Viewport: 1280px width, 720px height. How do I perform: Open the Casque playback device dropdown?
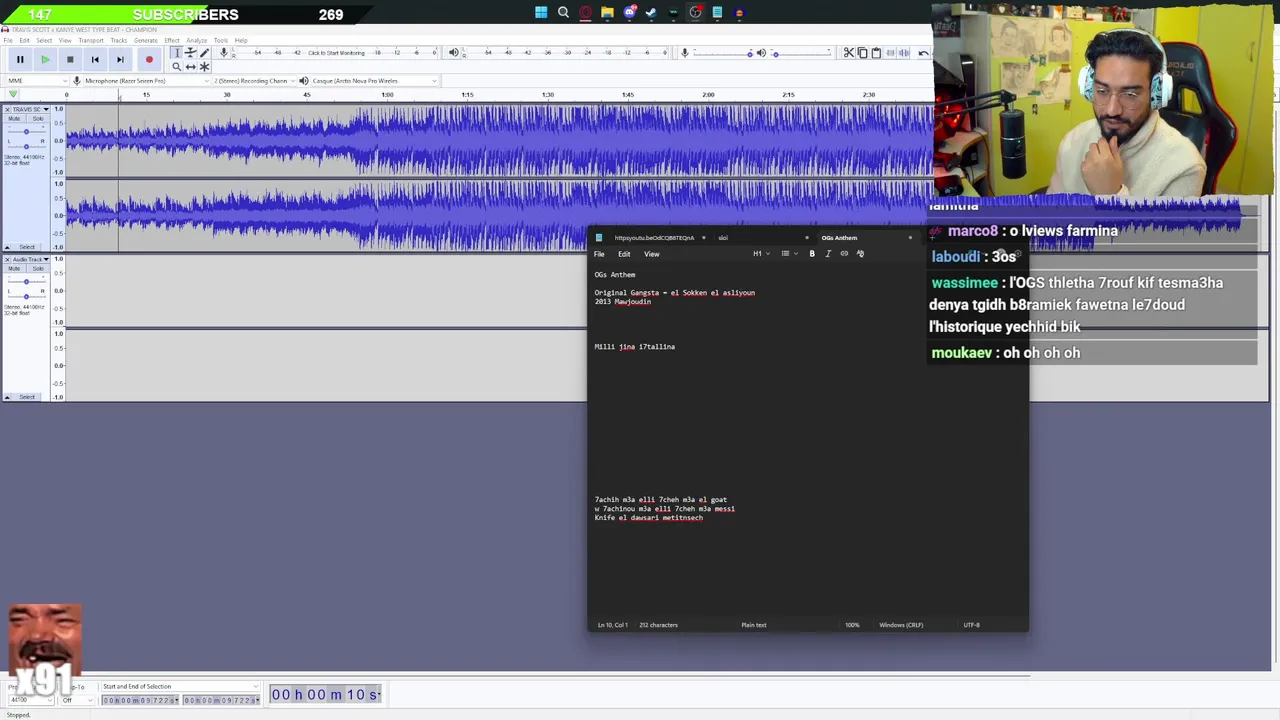click(375, 81)
